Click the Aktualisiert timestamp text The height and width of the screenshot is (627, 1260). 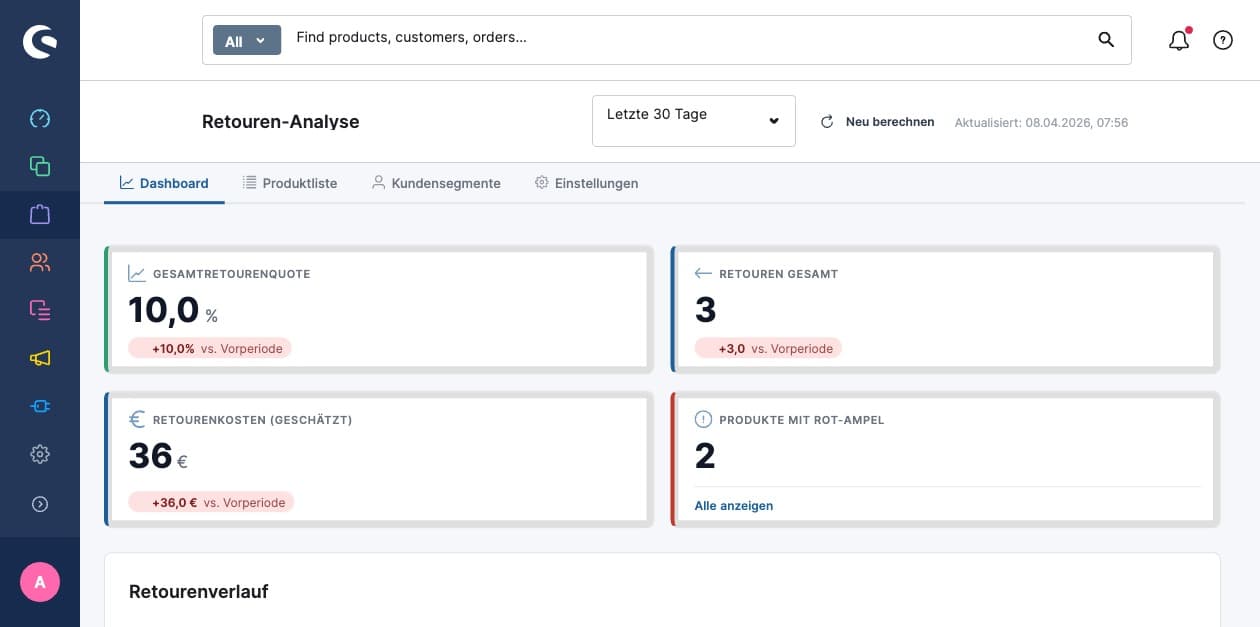[1041, 123]
